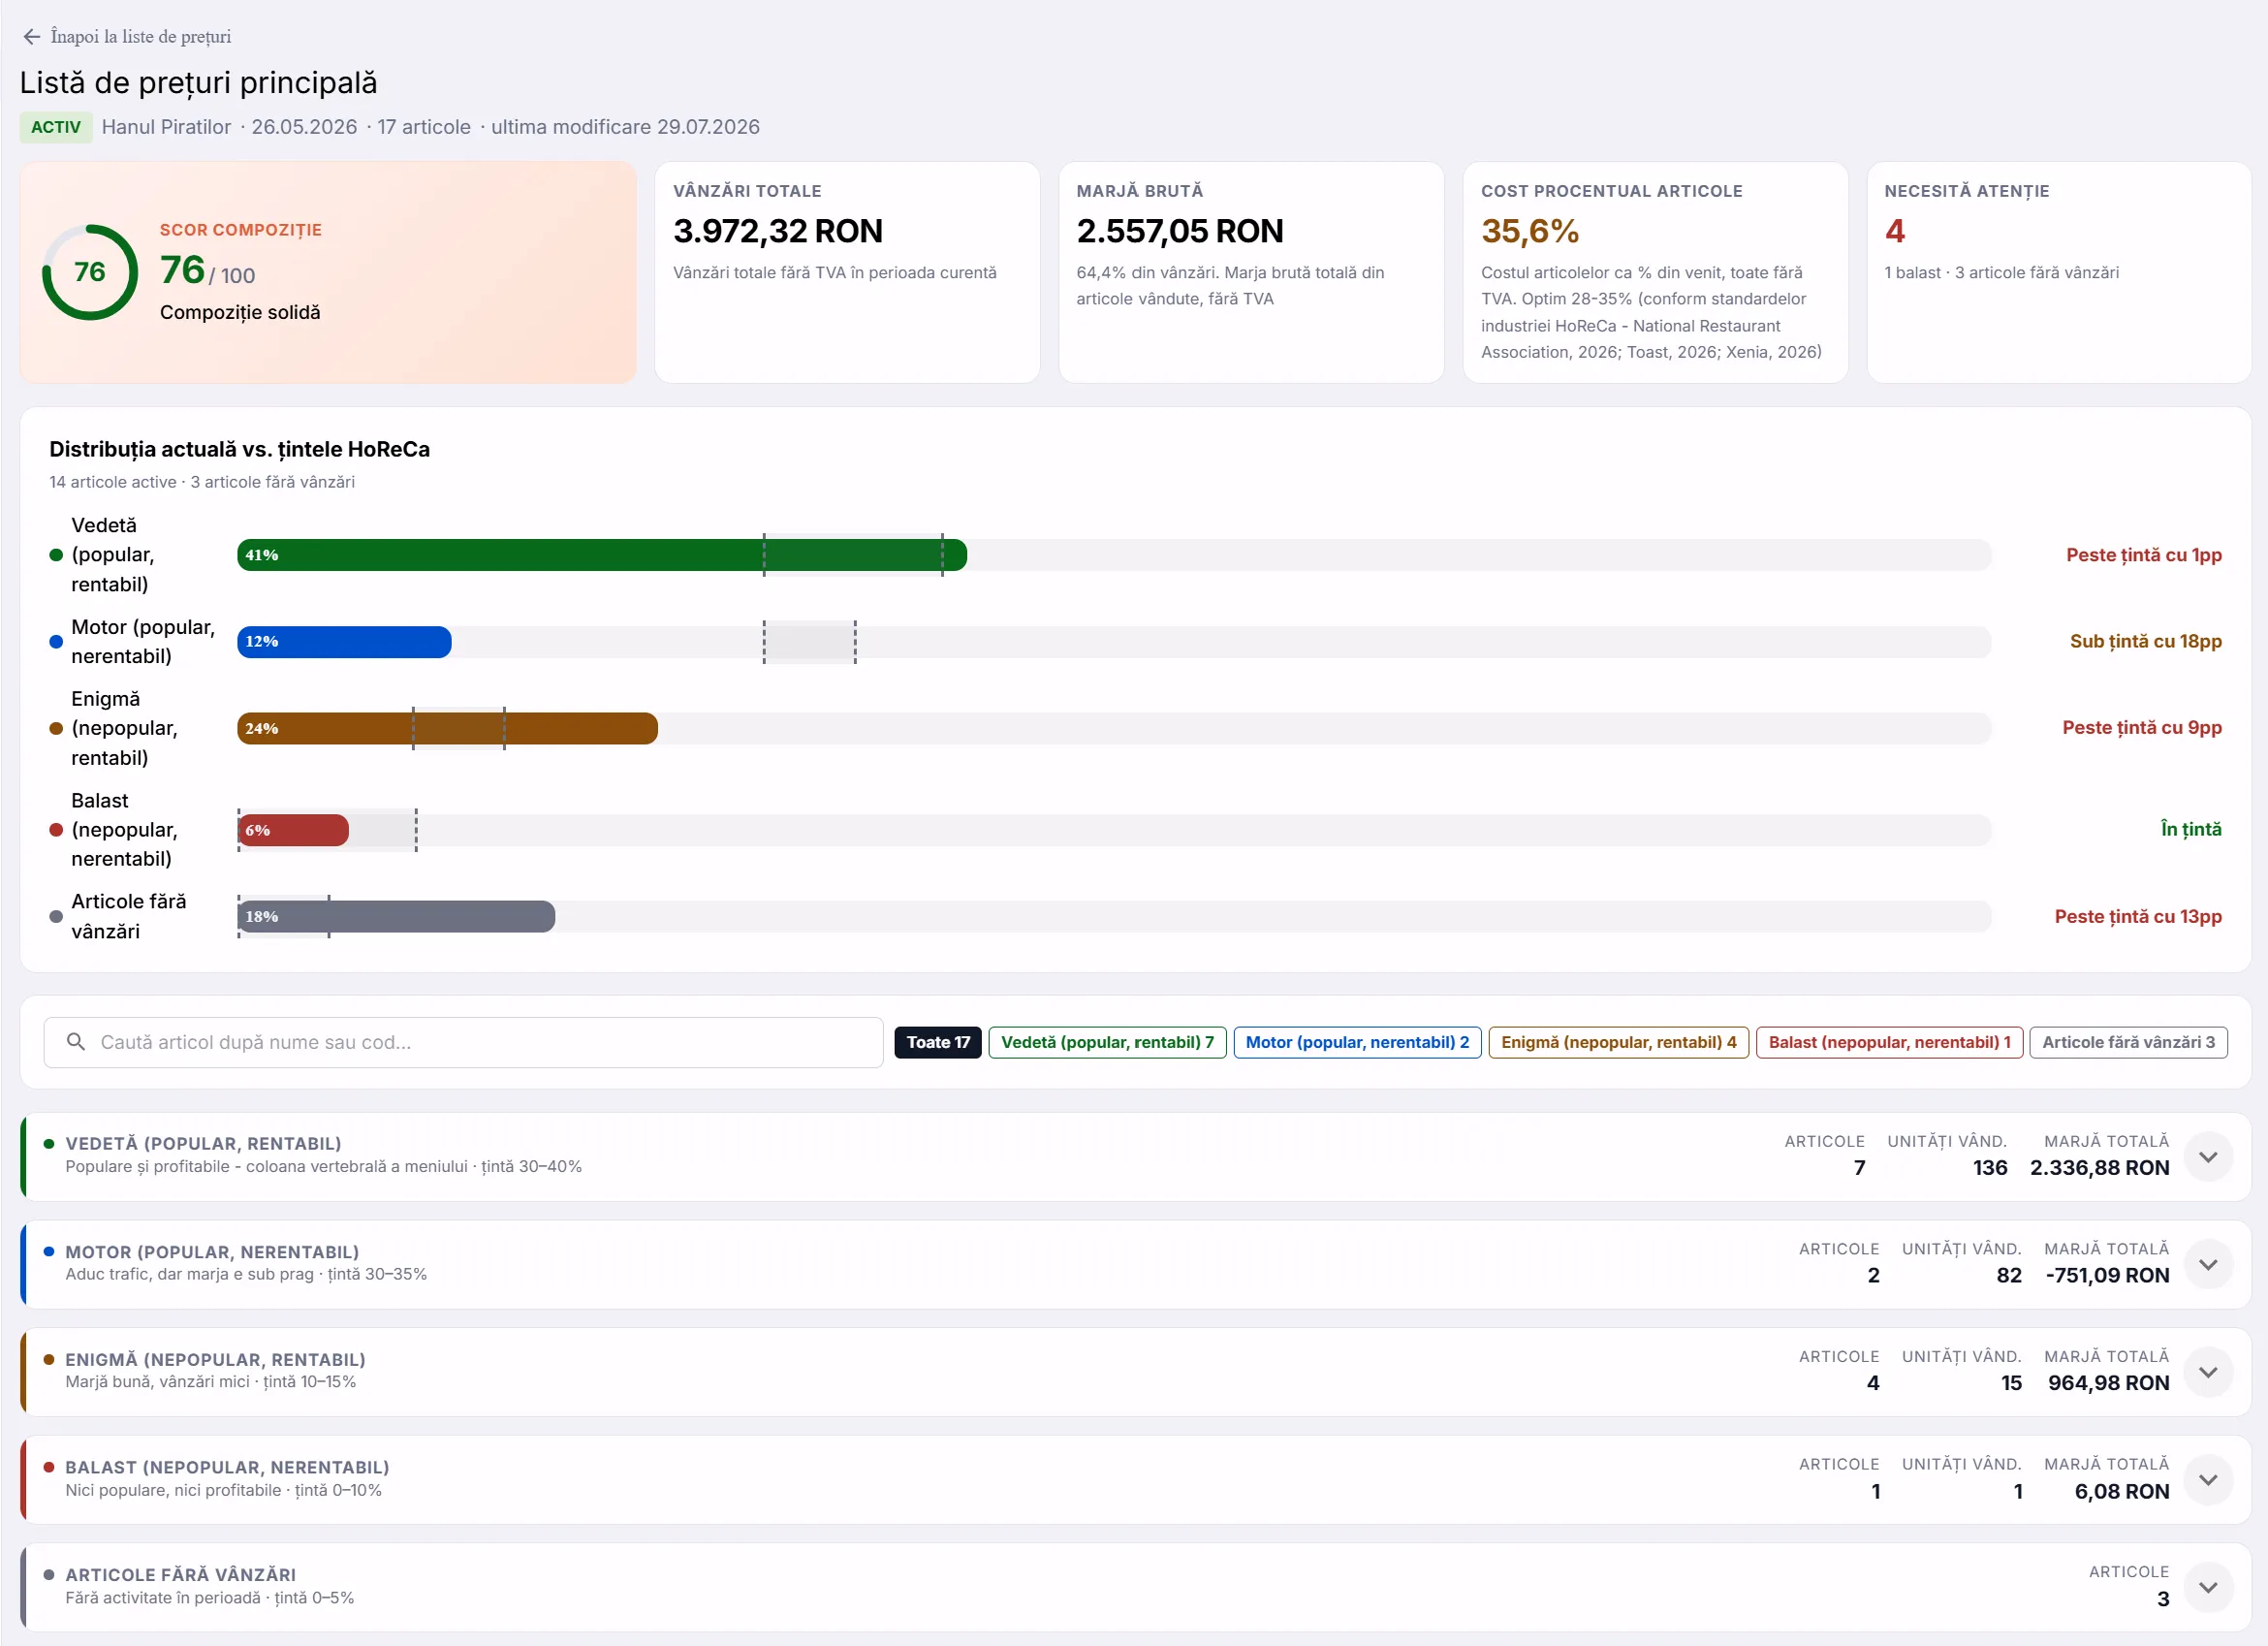Click the '136' units sold value
The width and height of the screenshot is (2268, 1646).
coord(1990,1168)
